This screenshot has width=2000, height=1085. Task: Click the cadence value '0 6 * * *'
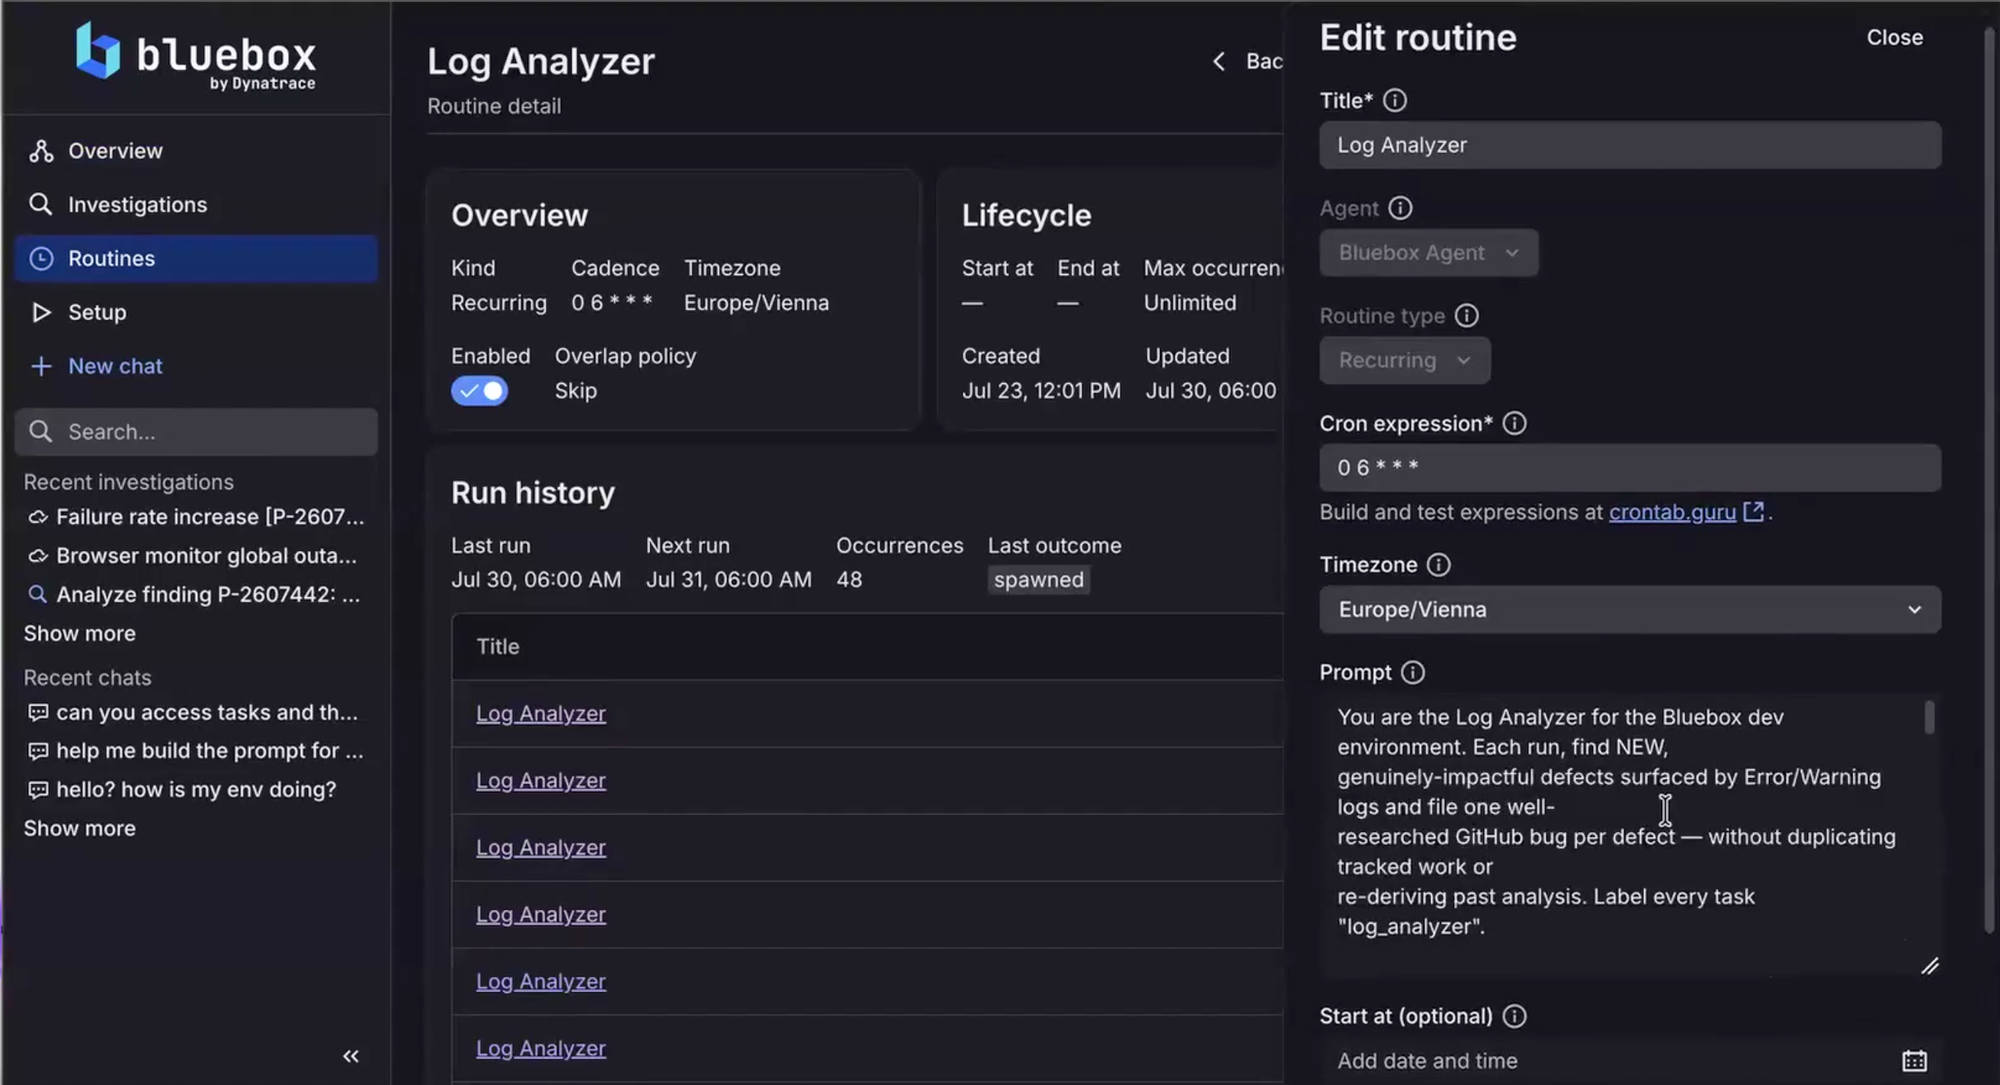(612, 303)
